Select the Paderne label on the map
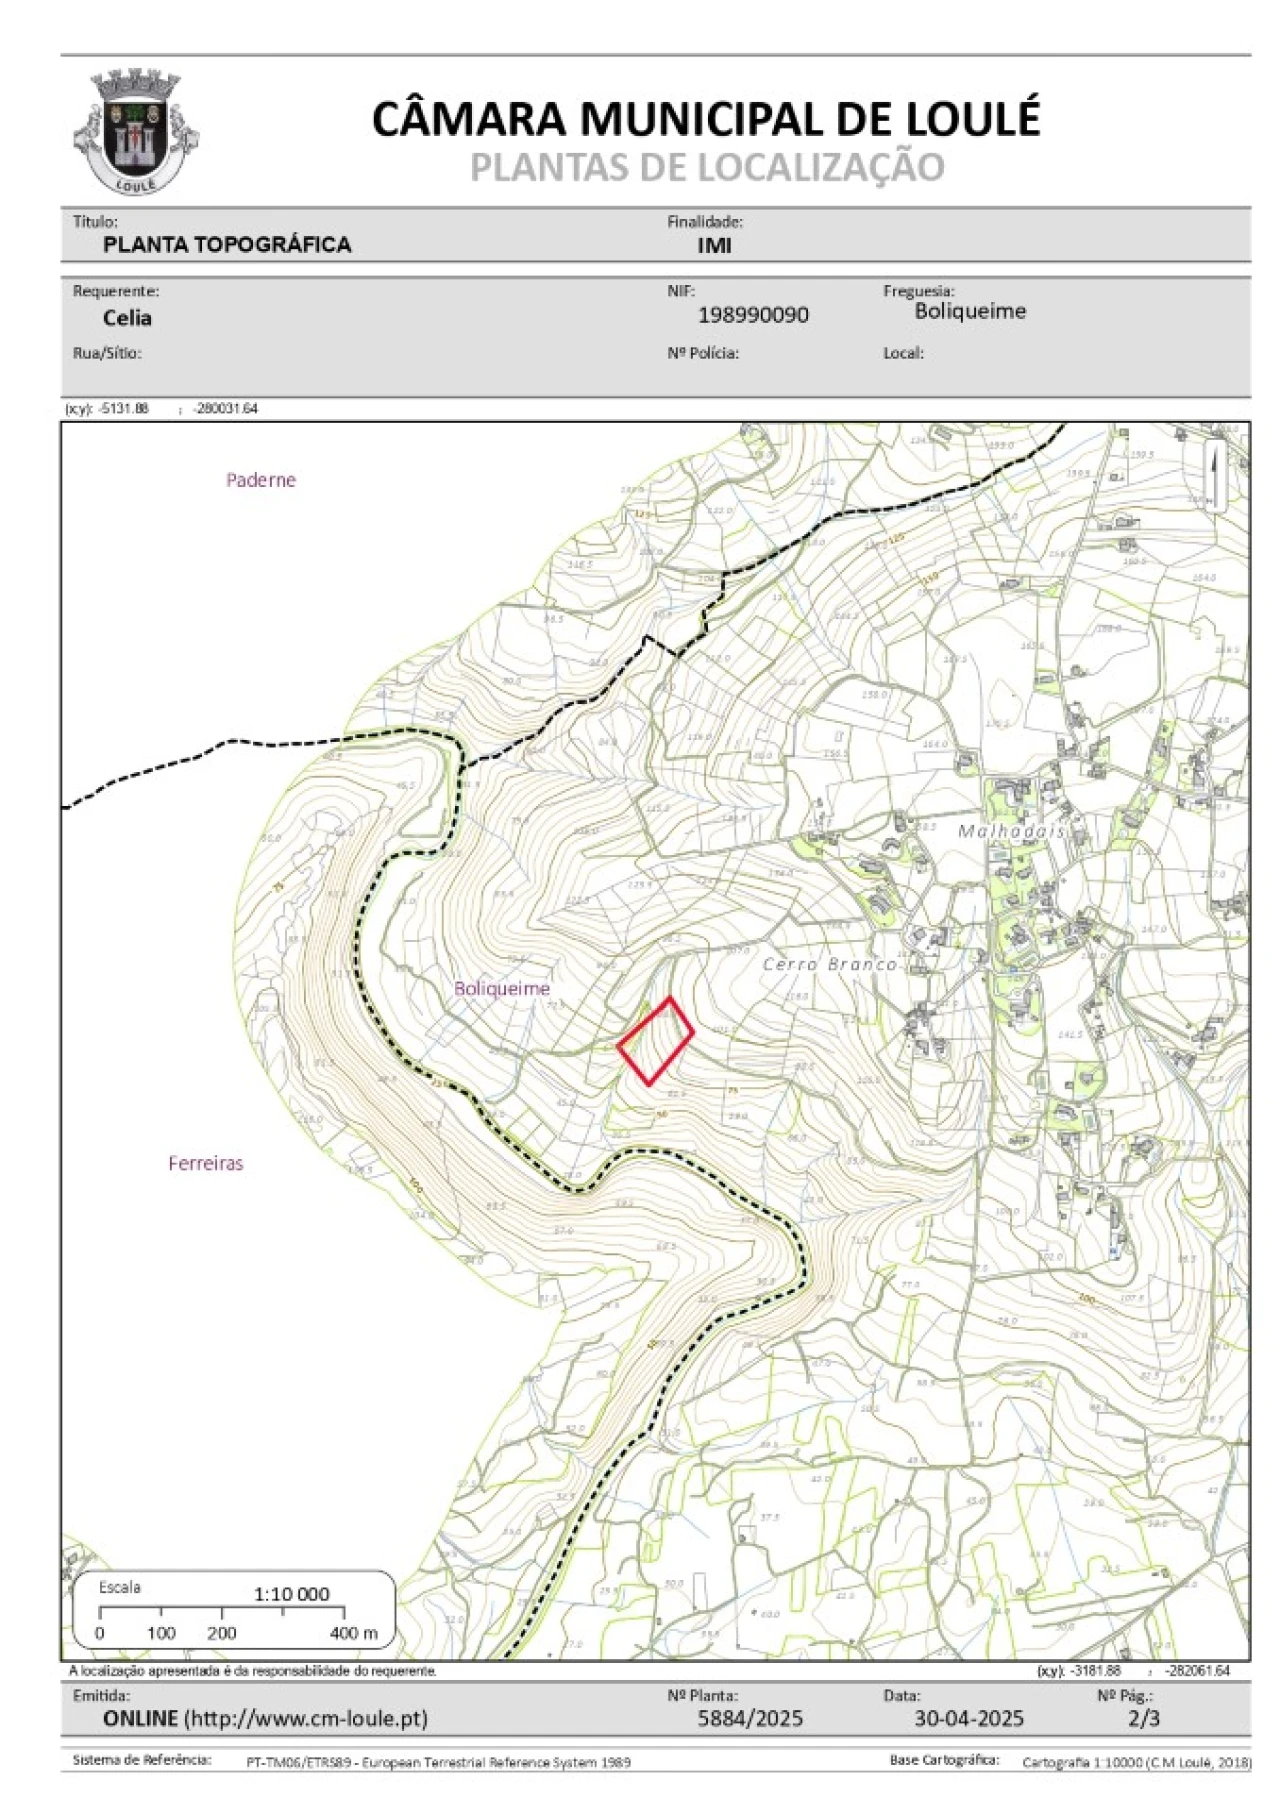1280x1814 pixels. coord(261,480)
